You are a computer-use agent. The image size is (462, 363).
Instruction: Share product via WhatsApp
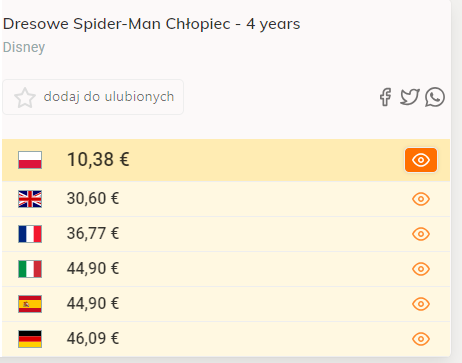pyautogui.click(x=435, y=97)
